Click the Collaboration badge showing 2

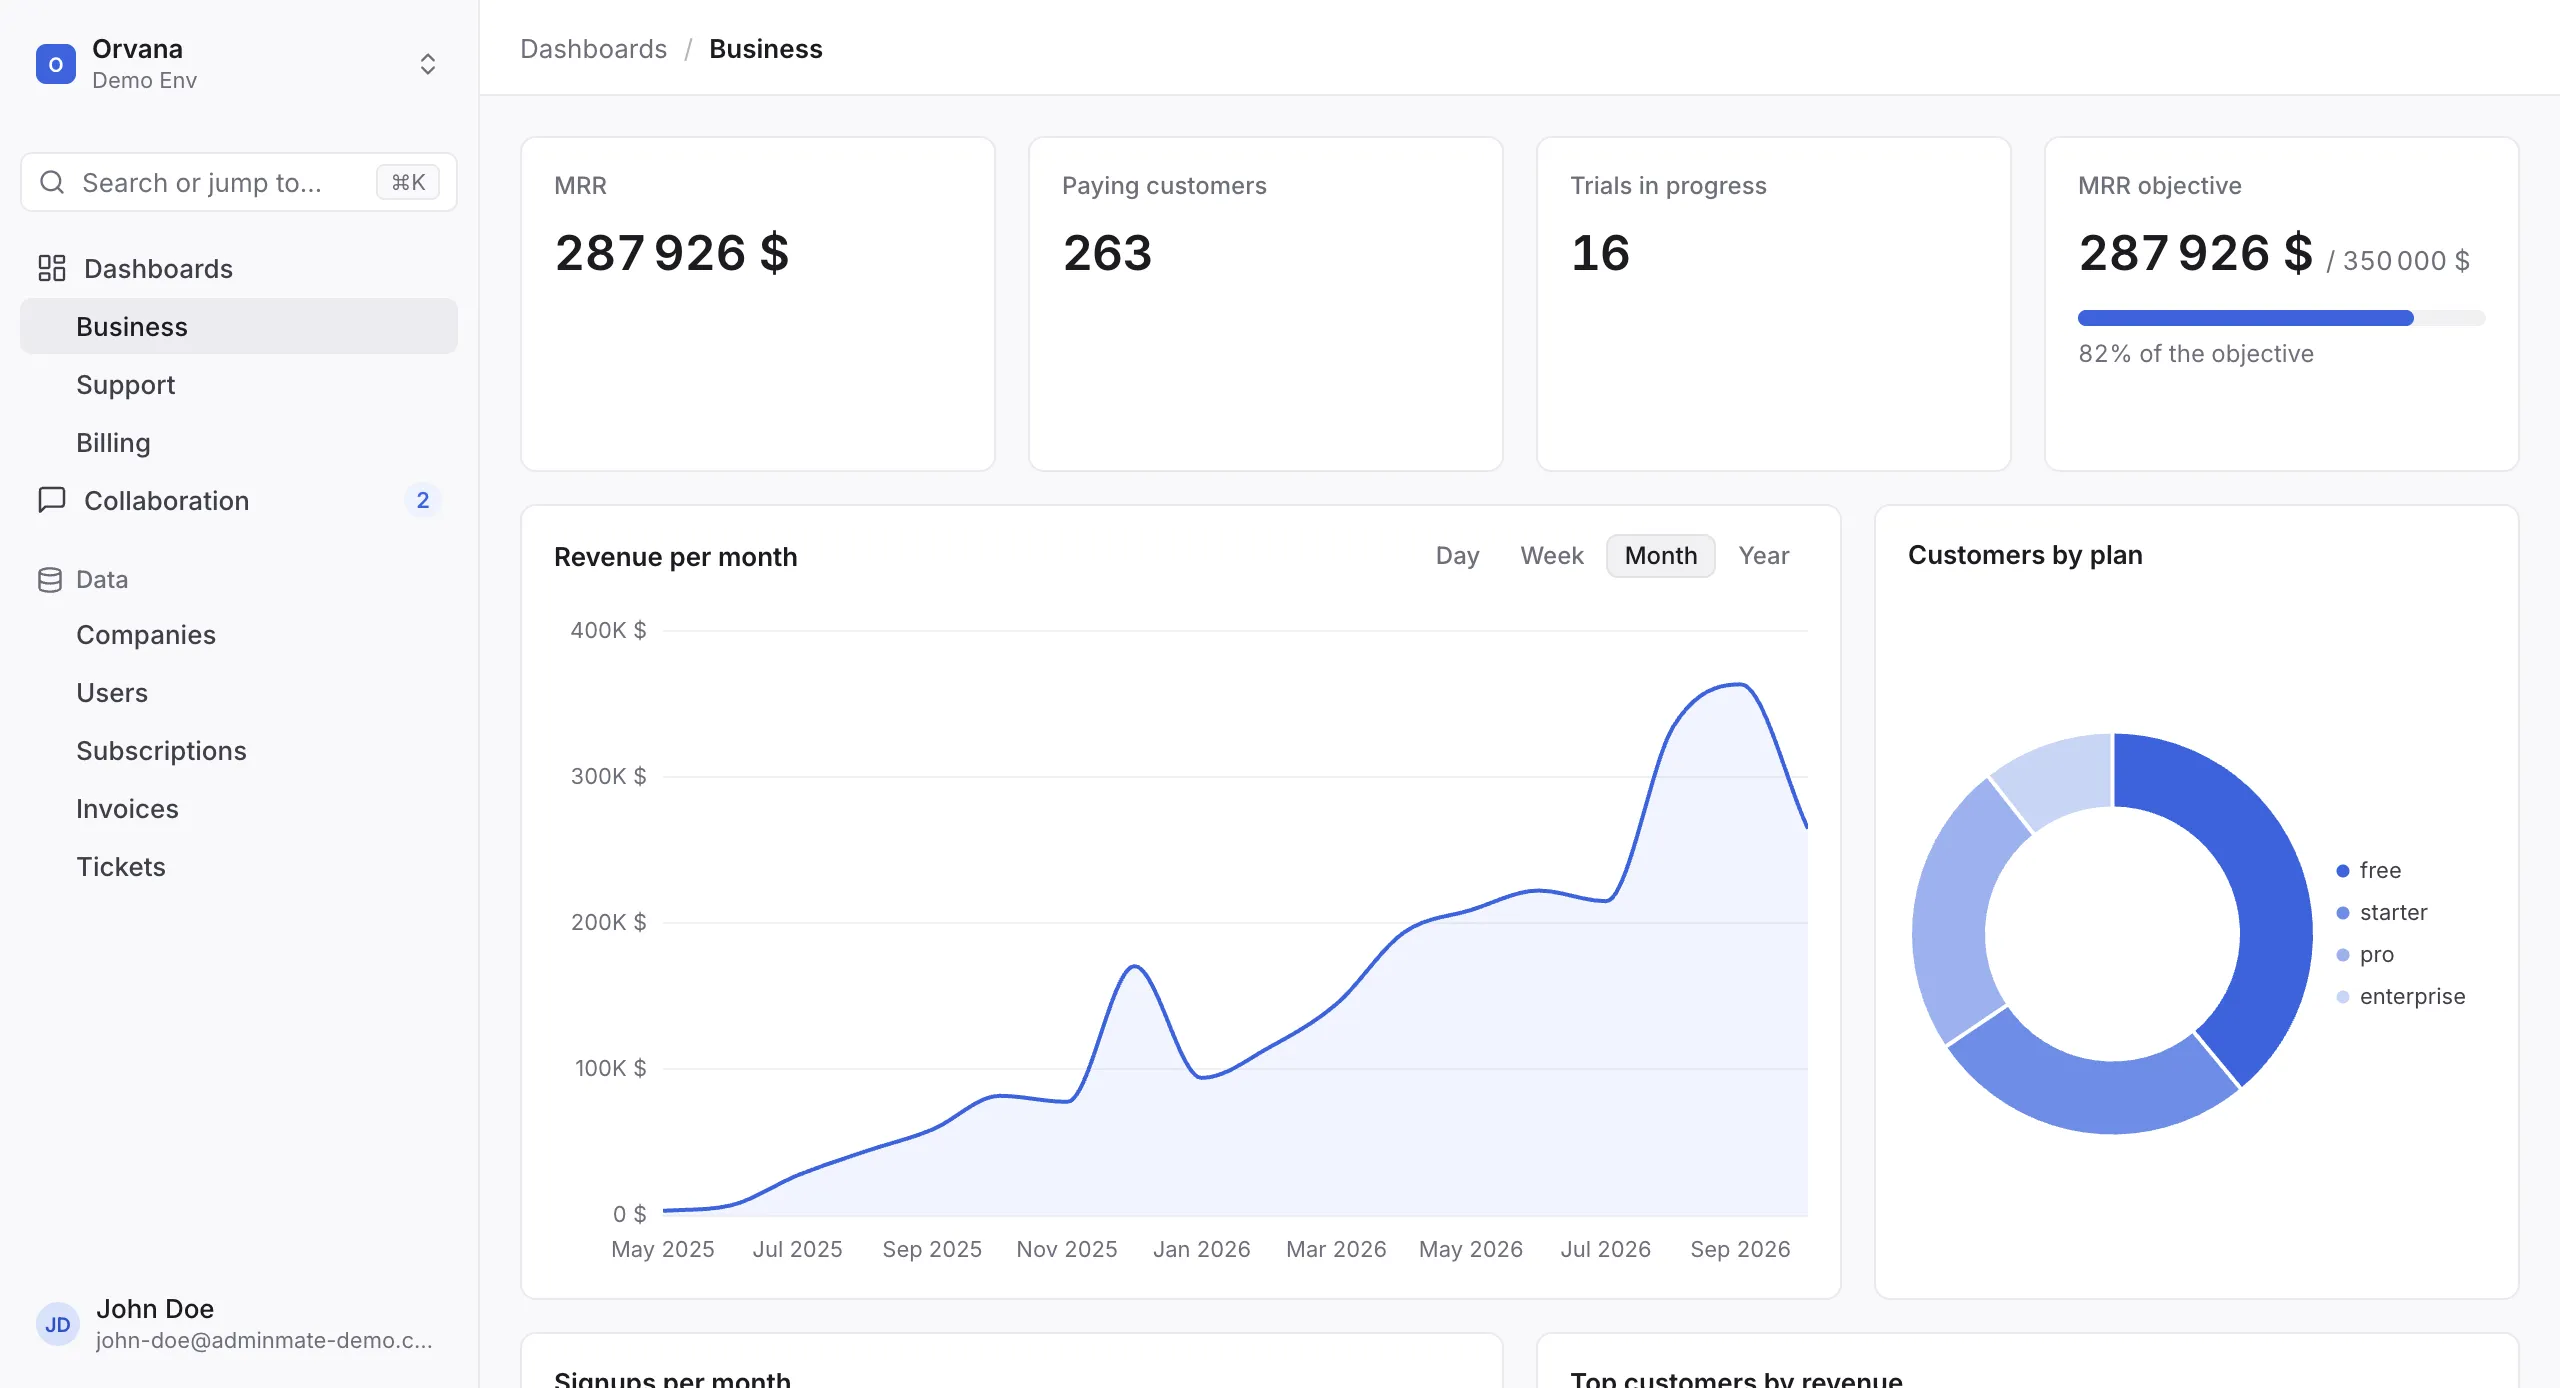click(x=423, y=500)
